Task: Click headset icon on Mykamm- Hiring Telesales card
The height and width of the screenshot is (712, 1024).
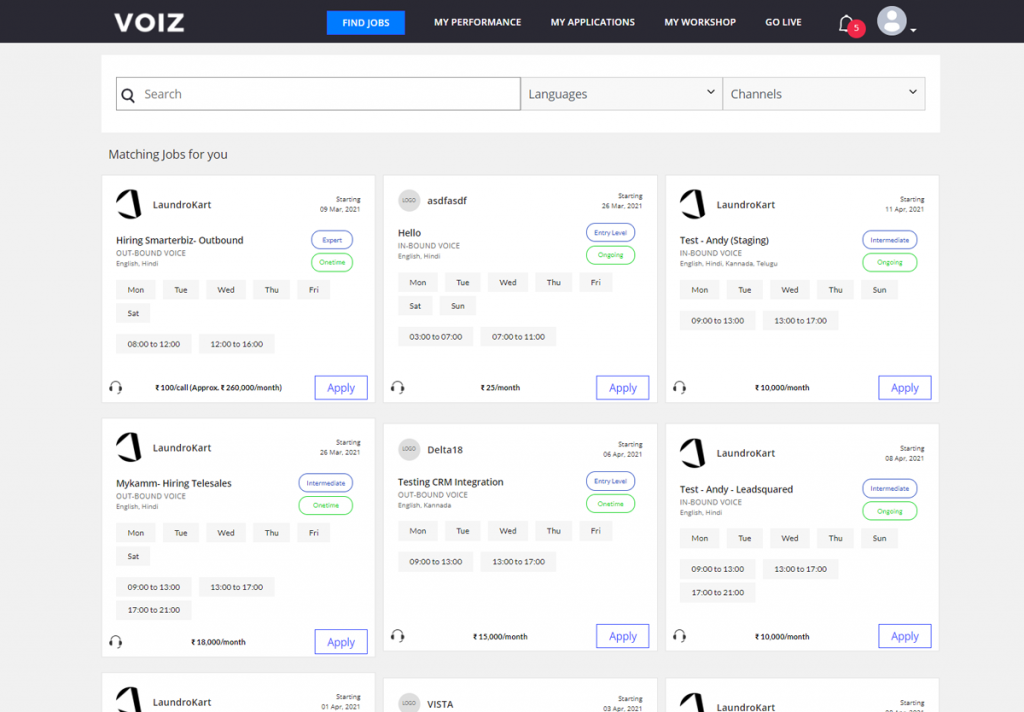Action: click(116, 641)
